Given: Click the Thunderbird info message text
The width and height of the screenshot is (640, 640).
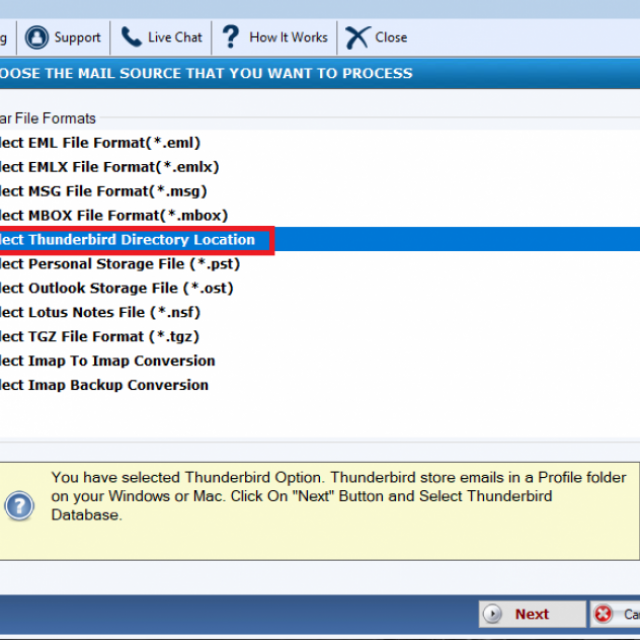Looking at the screenshot, I should coord(339,496).
